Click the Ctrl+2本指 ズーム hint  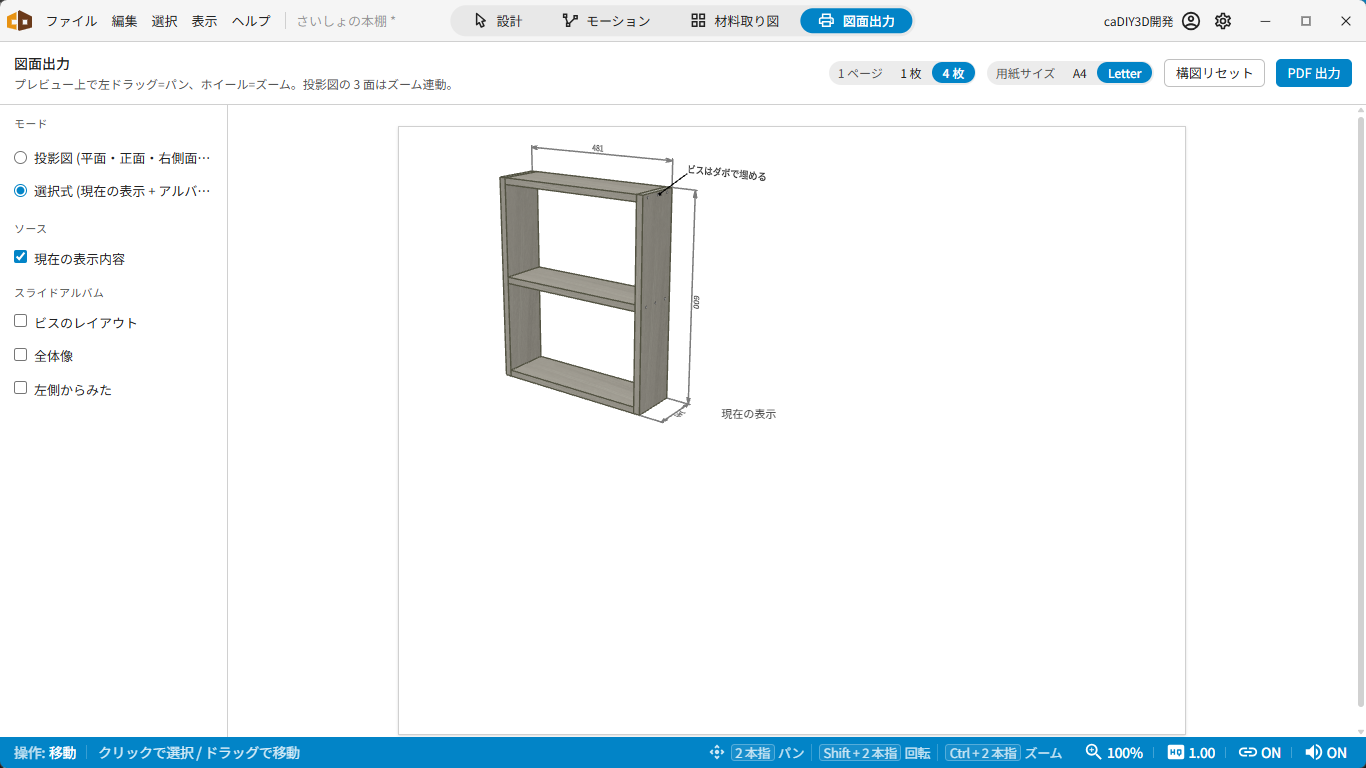pos(1004,753)
